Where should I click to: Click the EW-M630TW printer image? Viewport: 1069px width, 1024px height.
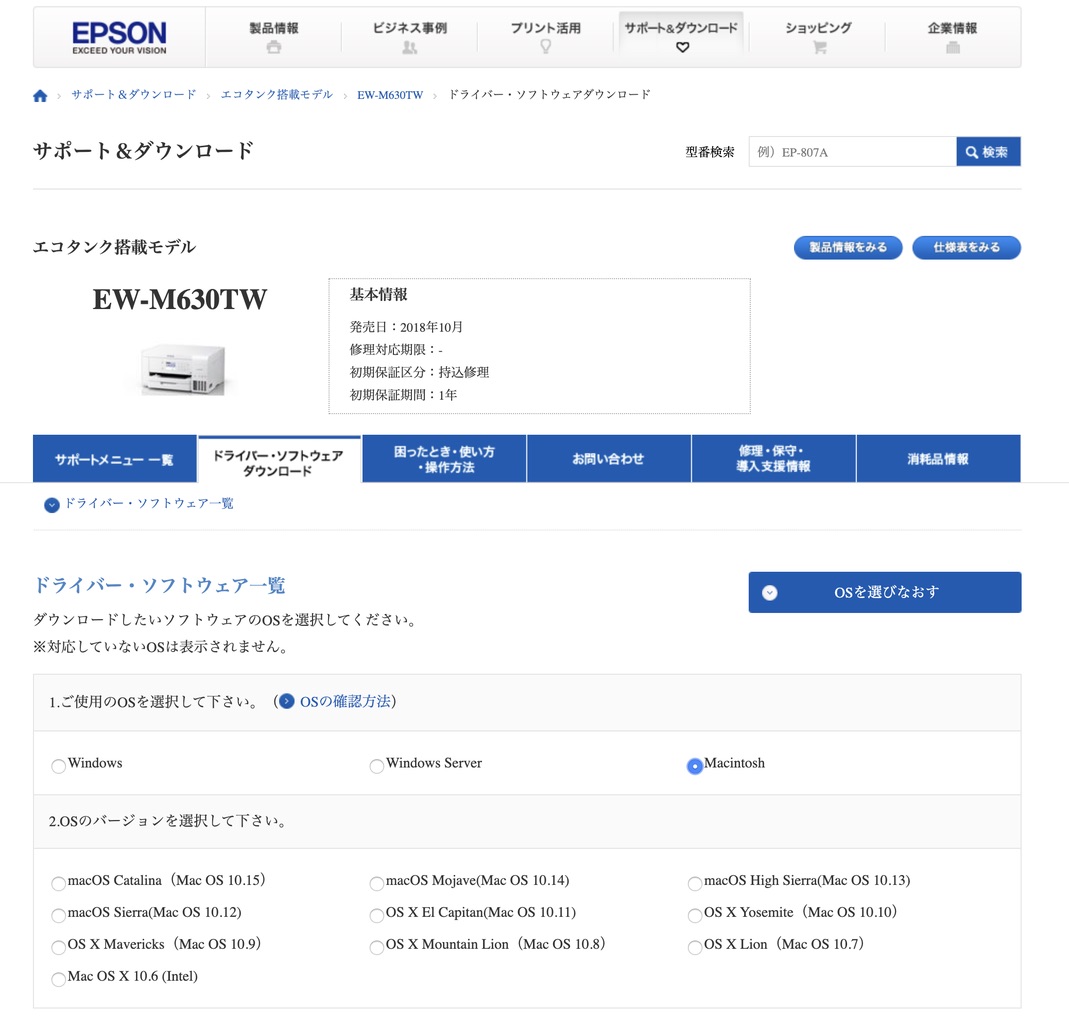[183, 370]
